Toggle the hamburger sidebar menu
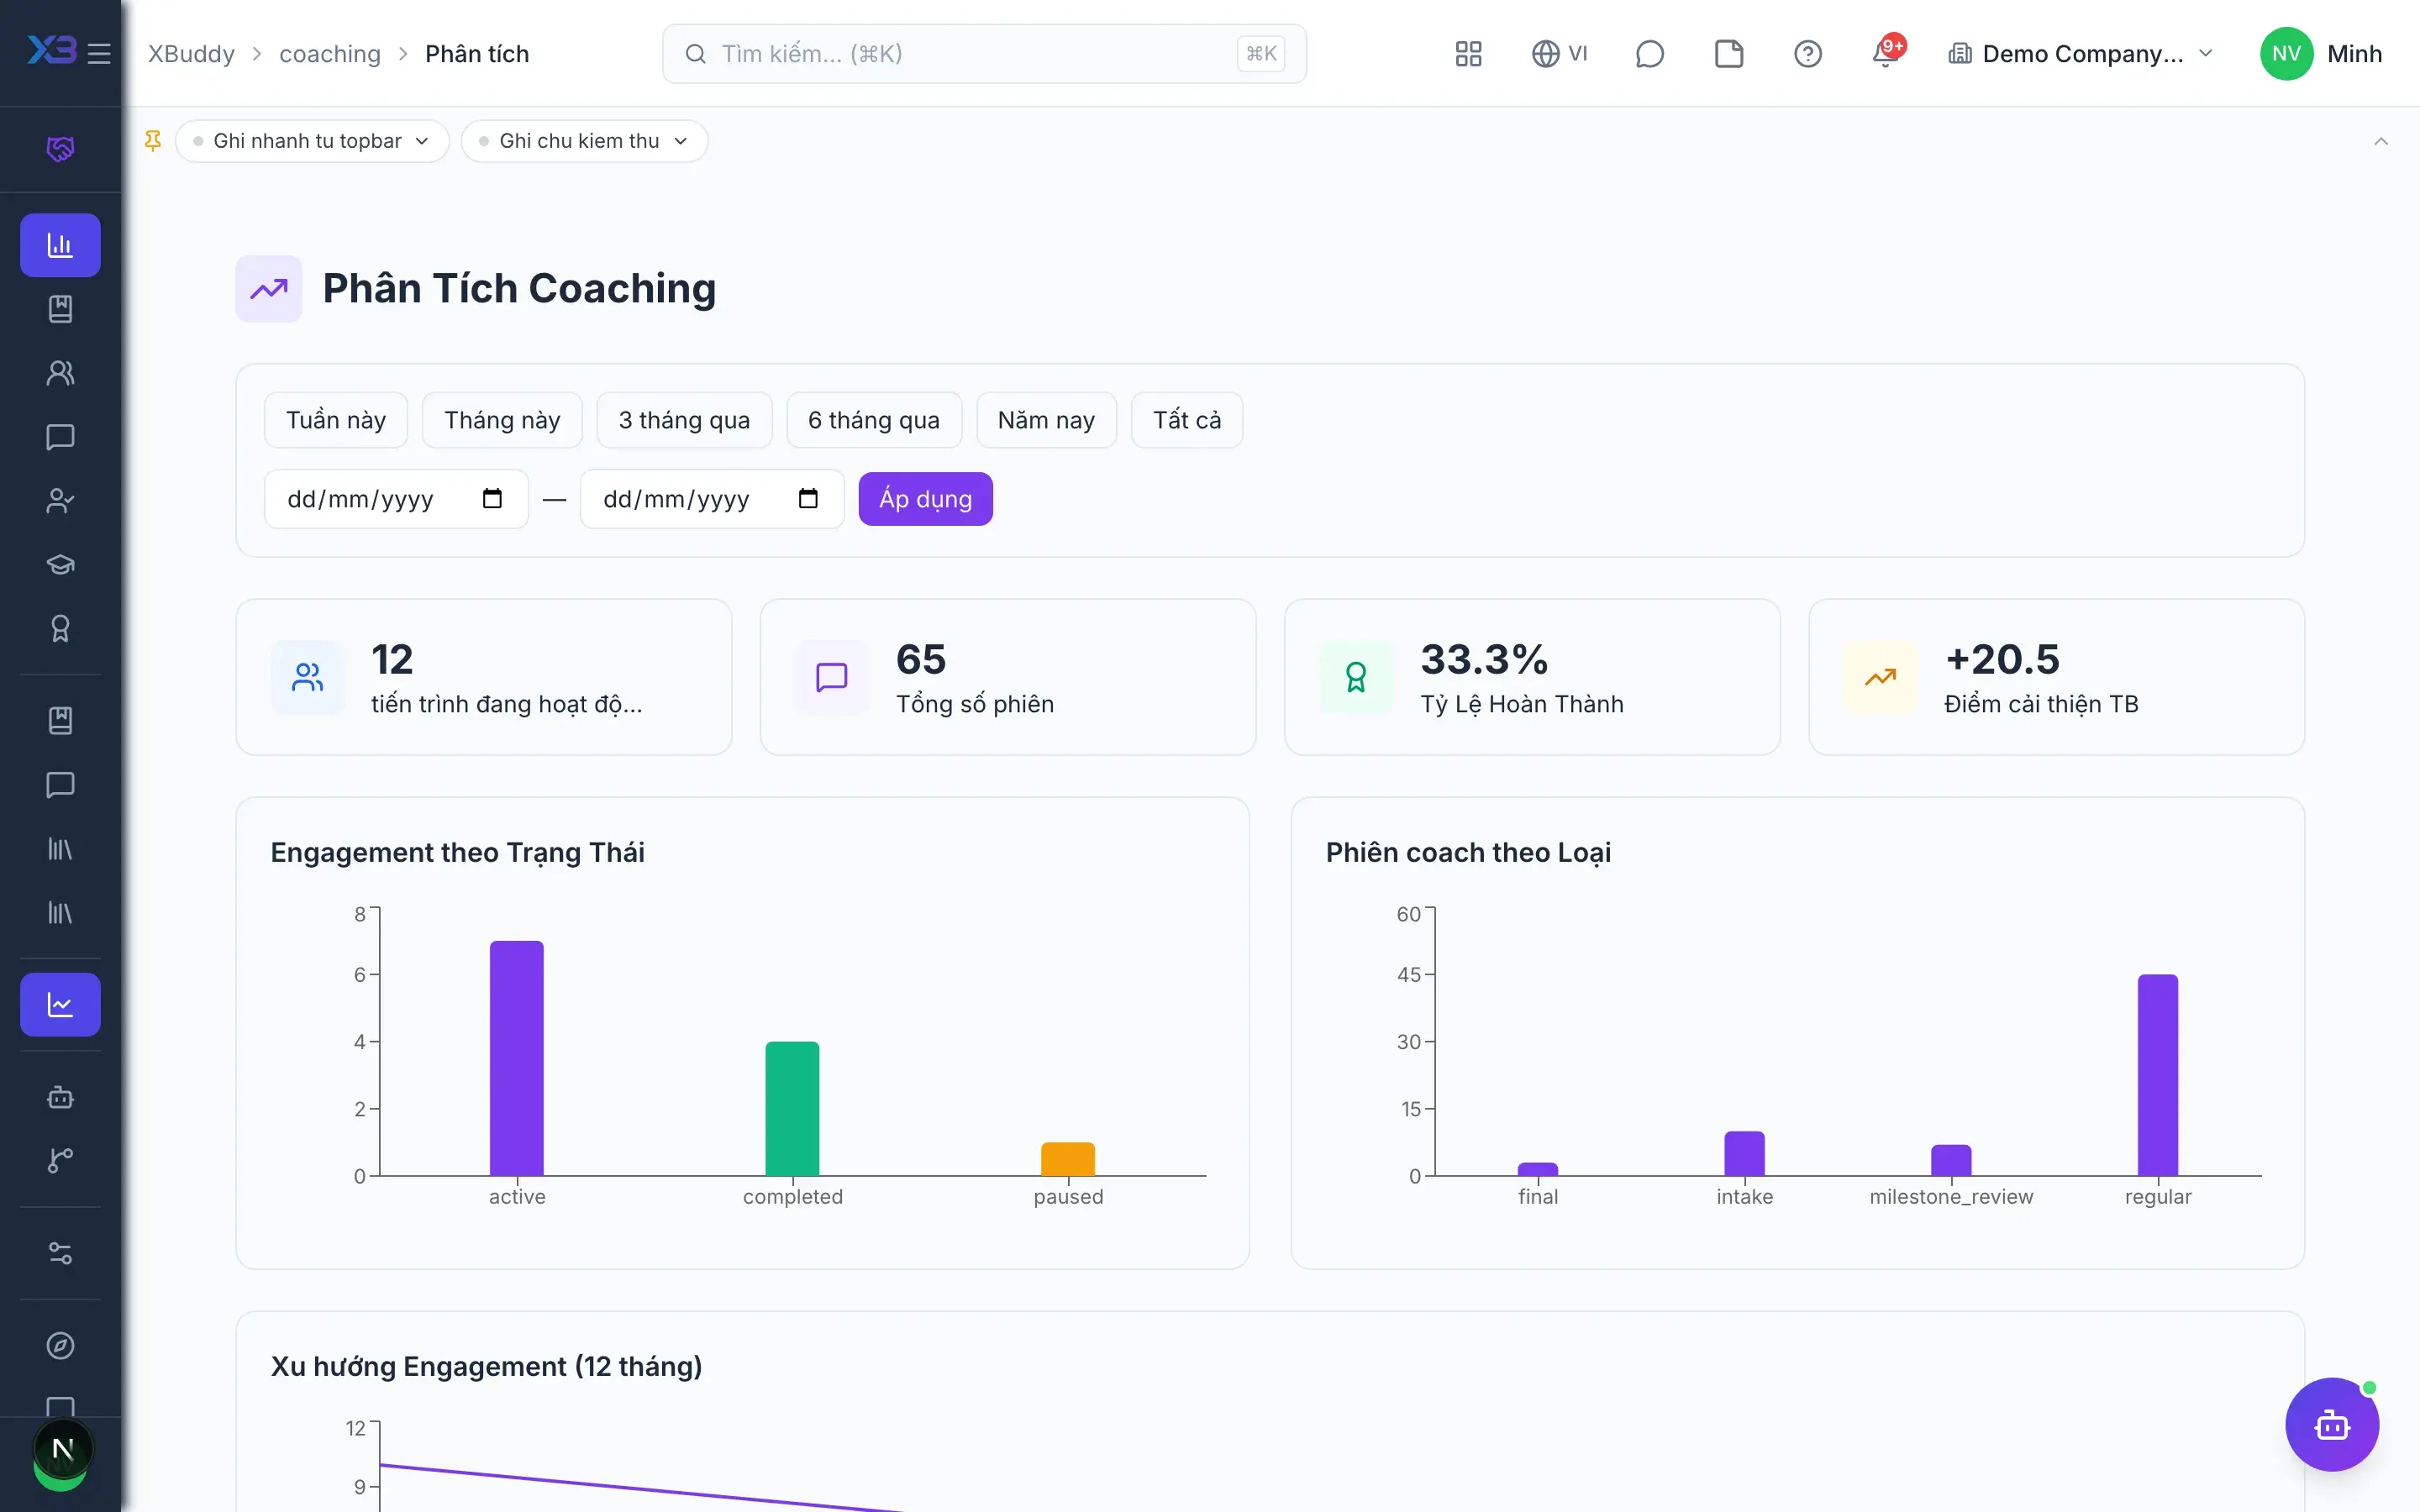Viewport: 2420px width, 1512px height. pos(99,53)
